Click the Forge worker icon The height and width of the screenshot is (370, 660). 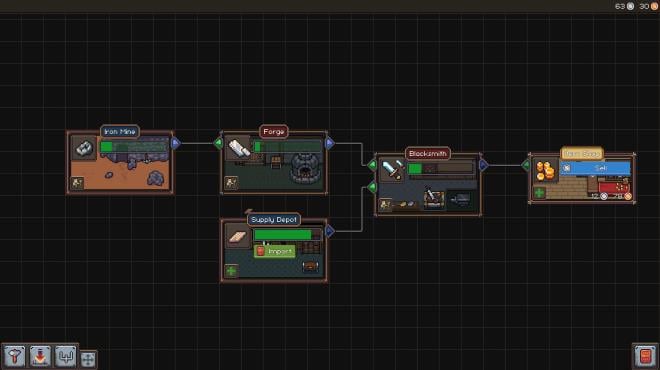tap(231, 183)
